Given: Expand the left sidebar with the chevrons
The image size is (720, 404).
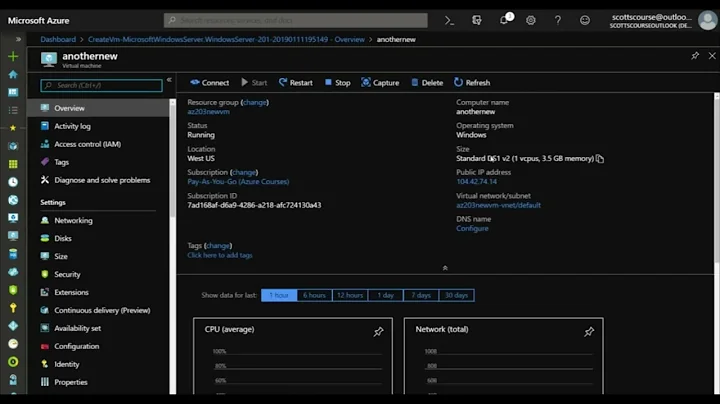Looking at the screenshot, I should [x=18, y=39].
